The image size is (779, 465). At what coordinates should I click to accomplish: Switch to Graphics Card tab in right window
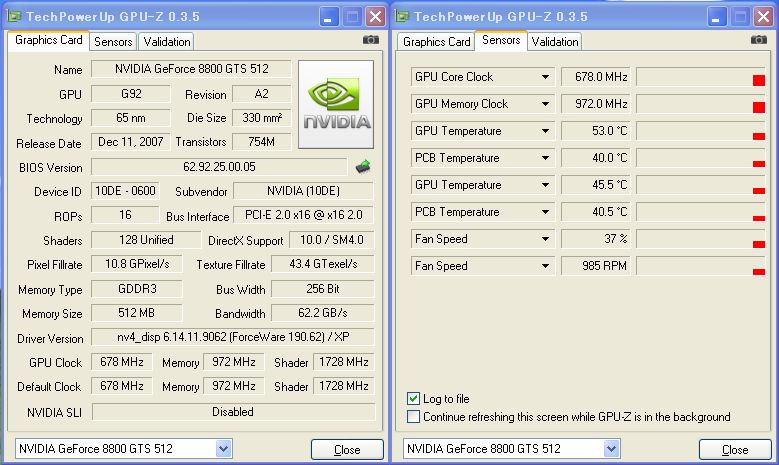436,42
